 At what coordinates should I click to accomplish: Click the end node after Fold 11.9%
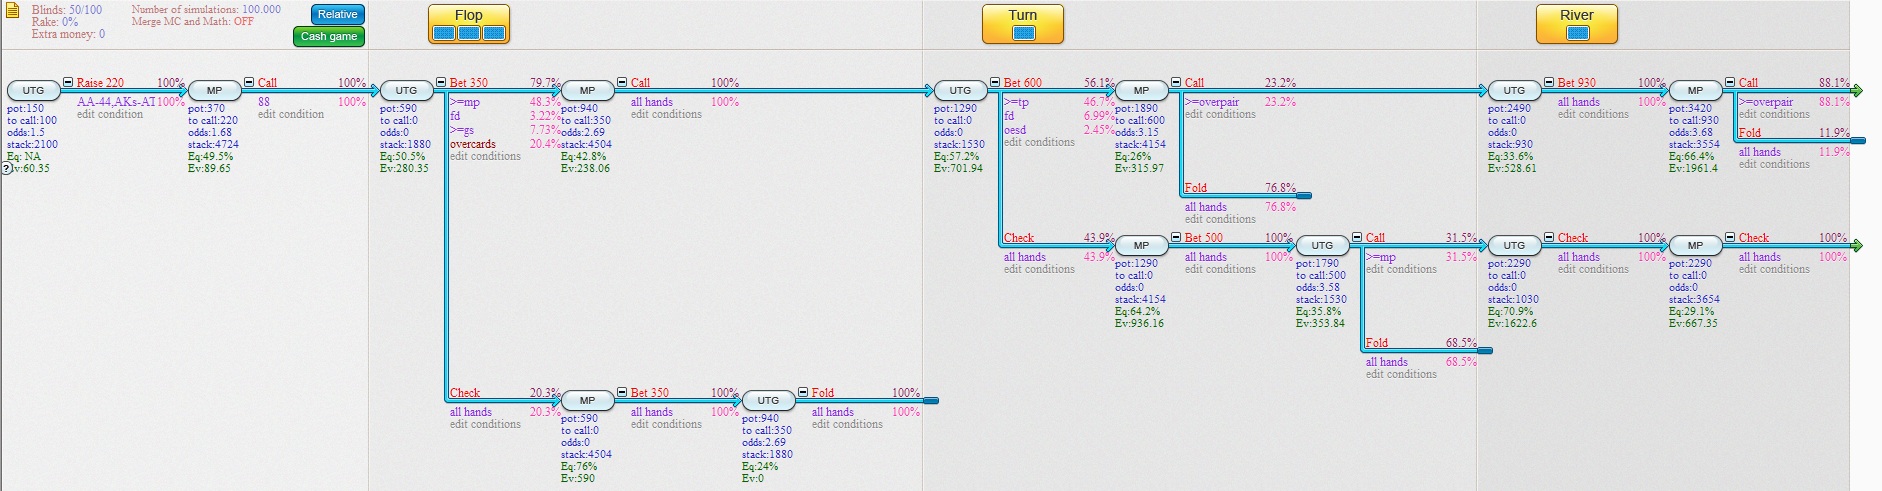point(1858,141)
